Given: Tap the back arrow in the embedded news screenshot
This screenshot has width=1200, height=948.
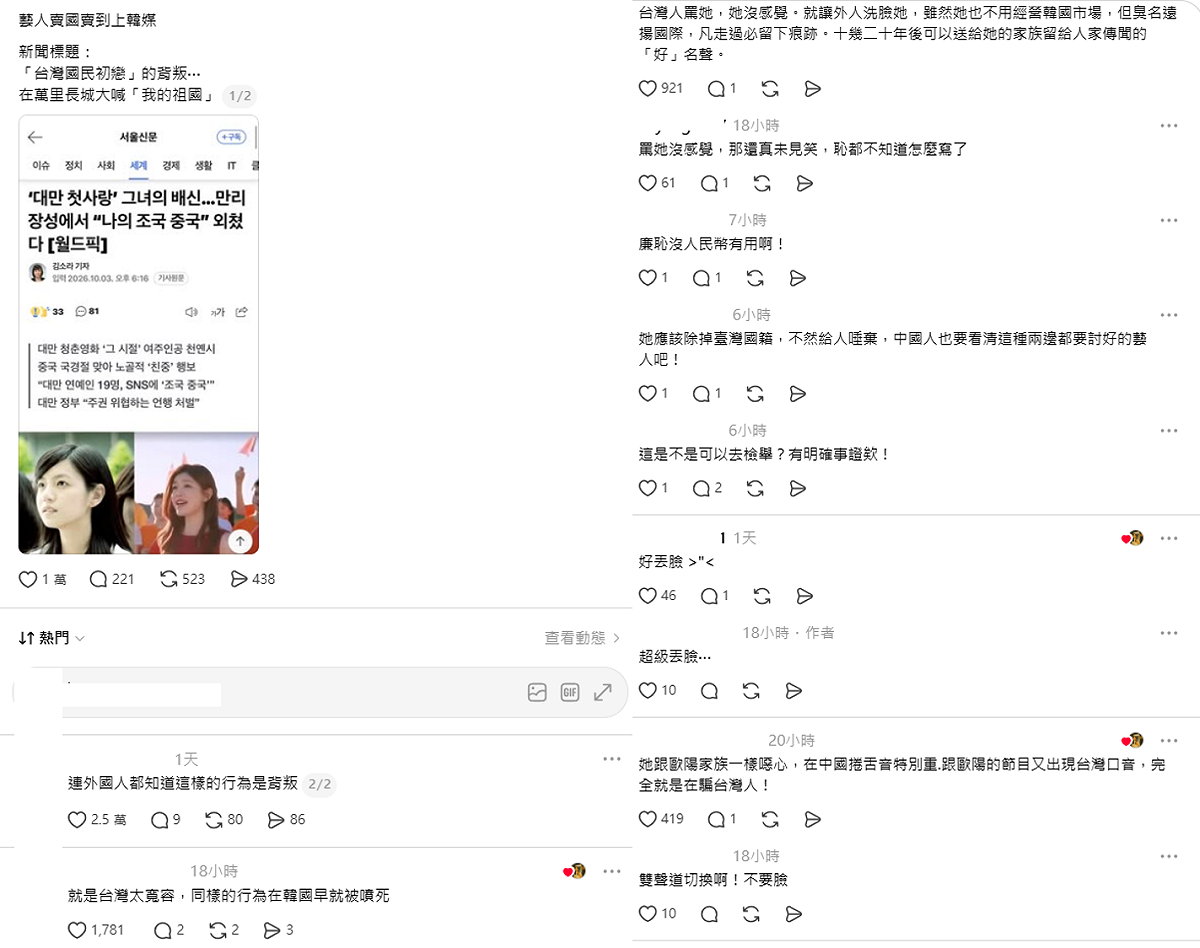Looking at the screenshot, I should pyautogui.click(x=35, y=137).
